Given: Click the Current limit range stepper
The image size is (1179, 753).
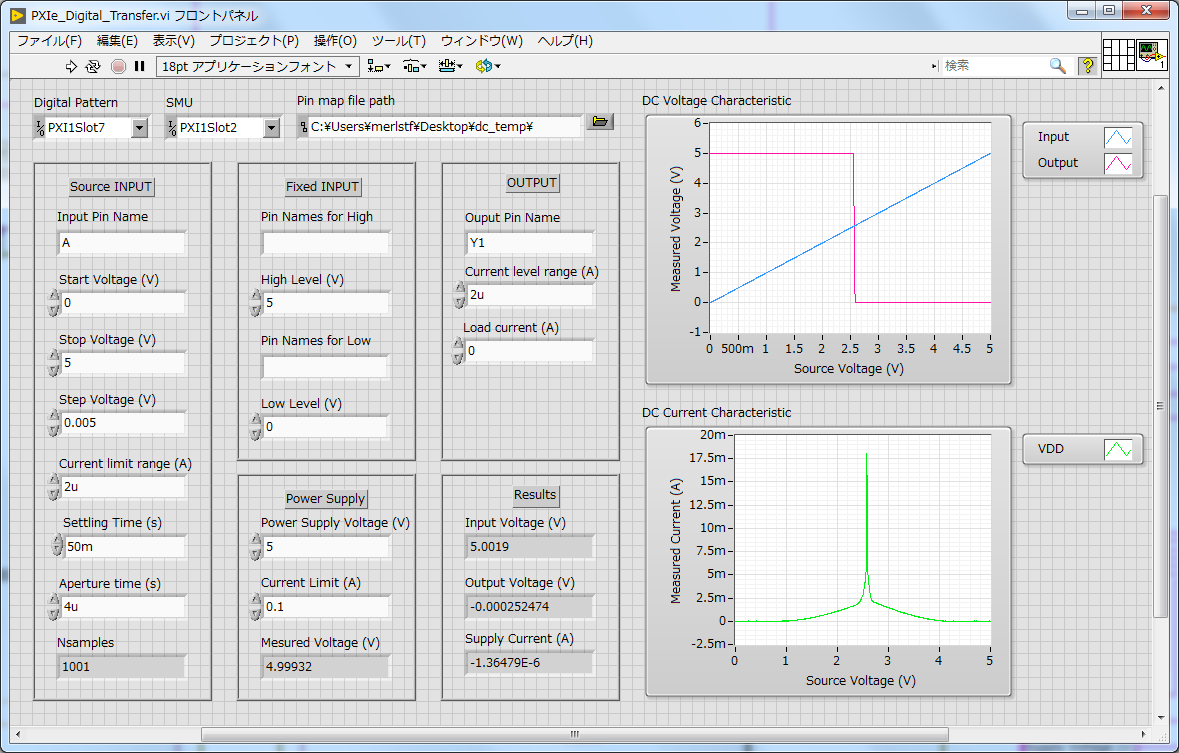Looking at the screenshot, I should click(54, 487).
